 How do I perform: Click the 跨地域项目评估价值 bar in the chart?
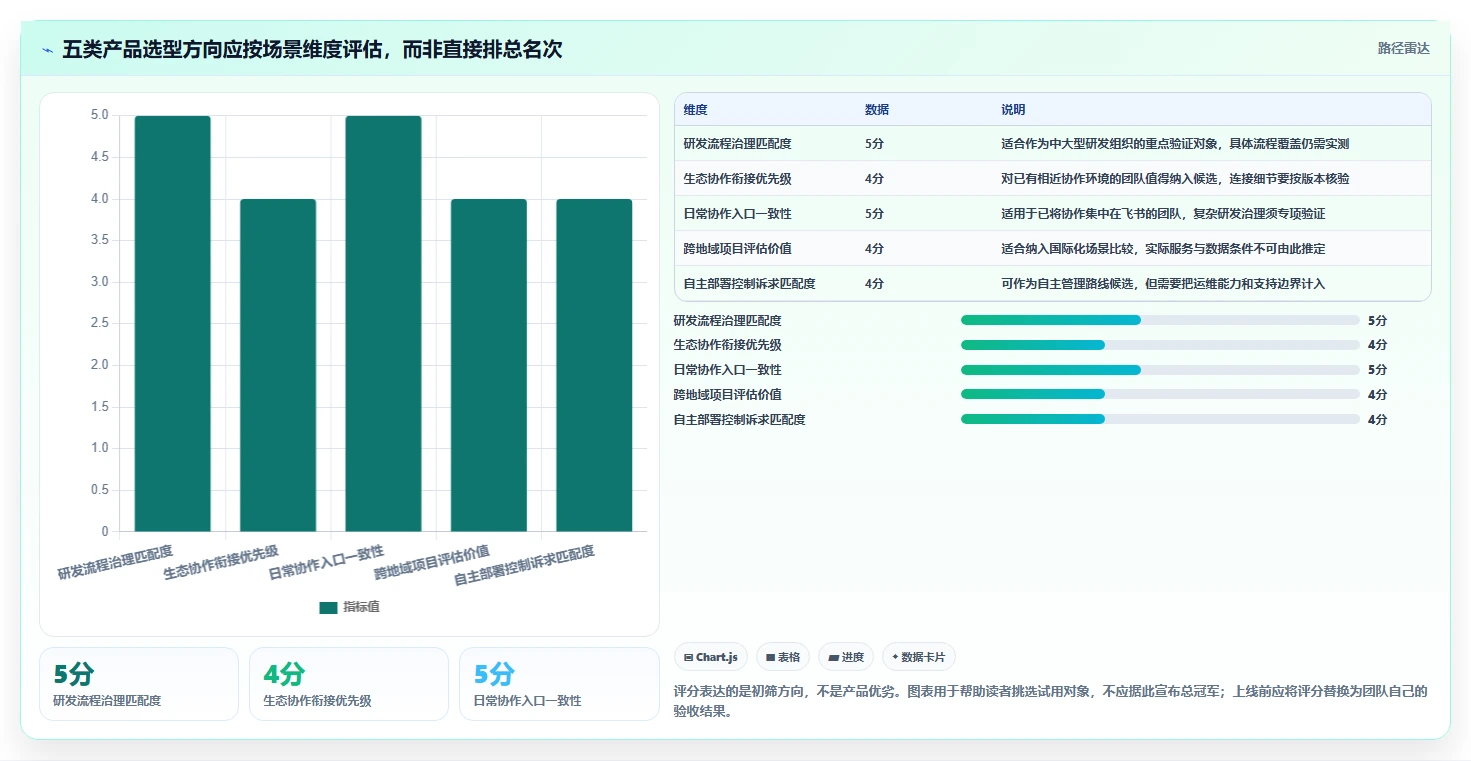click(489, 365)
